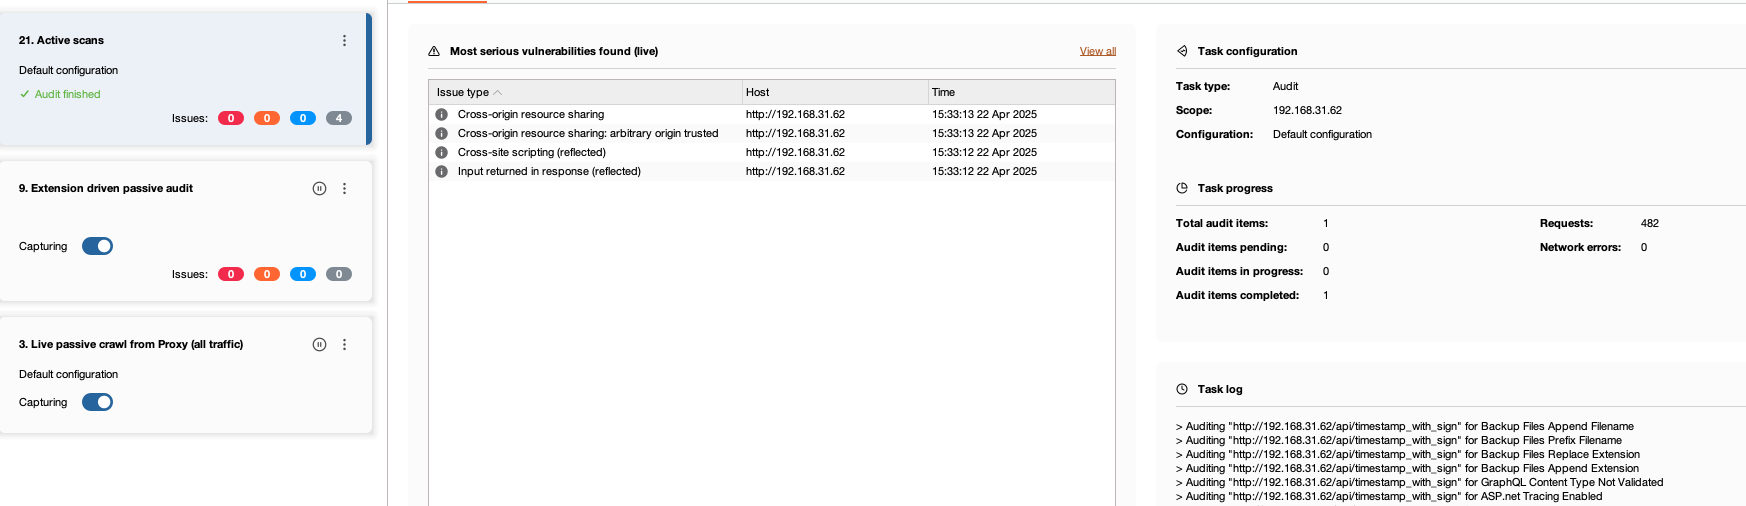Open the View all vulnerabilities link
The image size is (1746, 506).
pyautogui.click(x=1098, y=51)
